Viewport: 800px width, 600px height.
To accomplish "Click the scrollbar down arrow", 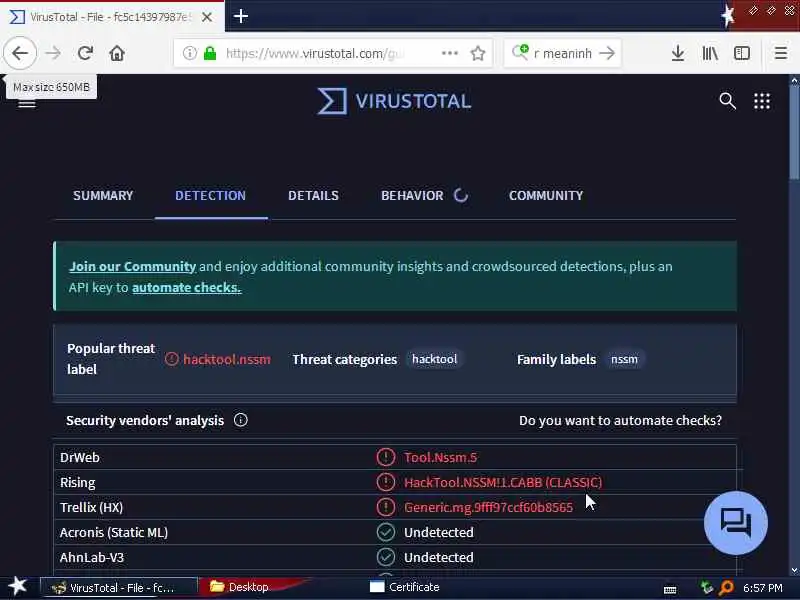I will pyautogui.click(x=794, y=570).
